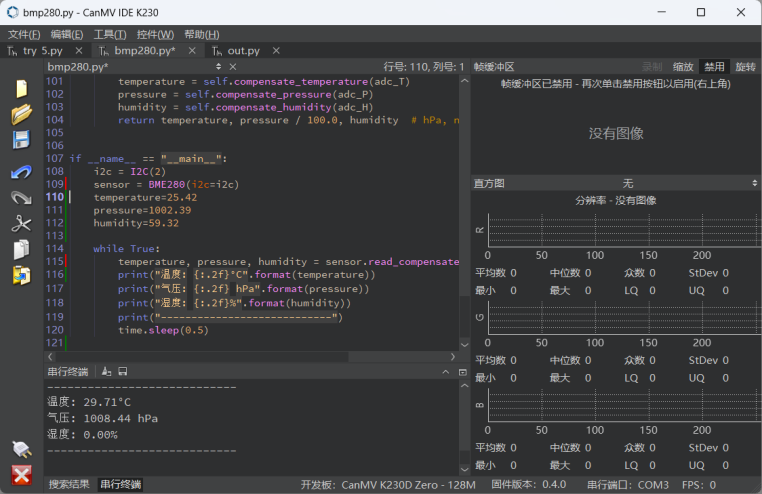The width and height of the screenshot is (762, 494).
Task: Cut selection using the scissors icon
Action: (x=22, y=223)
